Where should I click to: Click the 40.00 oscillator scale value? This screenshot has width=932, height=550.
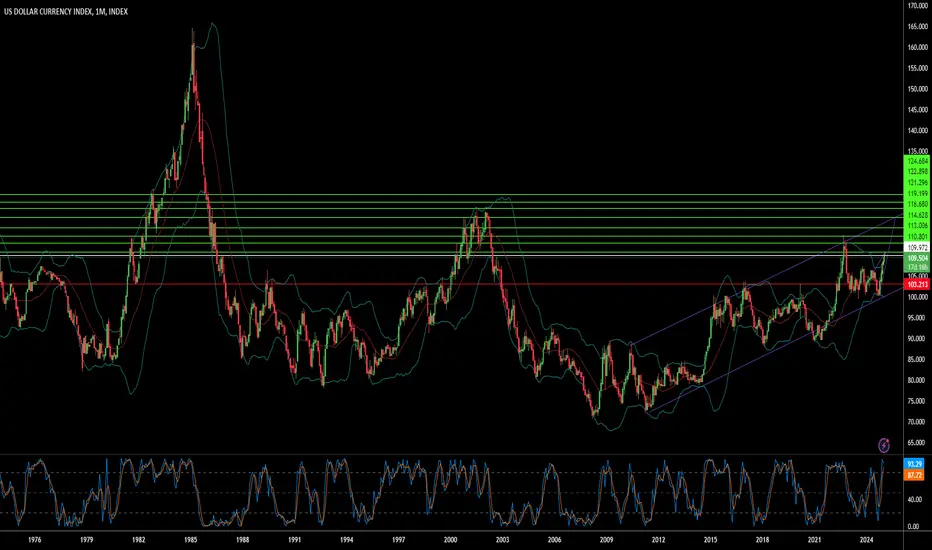914,500
